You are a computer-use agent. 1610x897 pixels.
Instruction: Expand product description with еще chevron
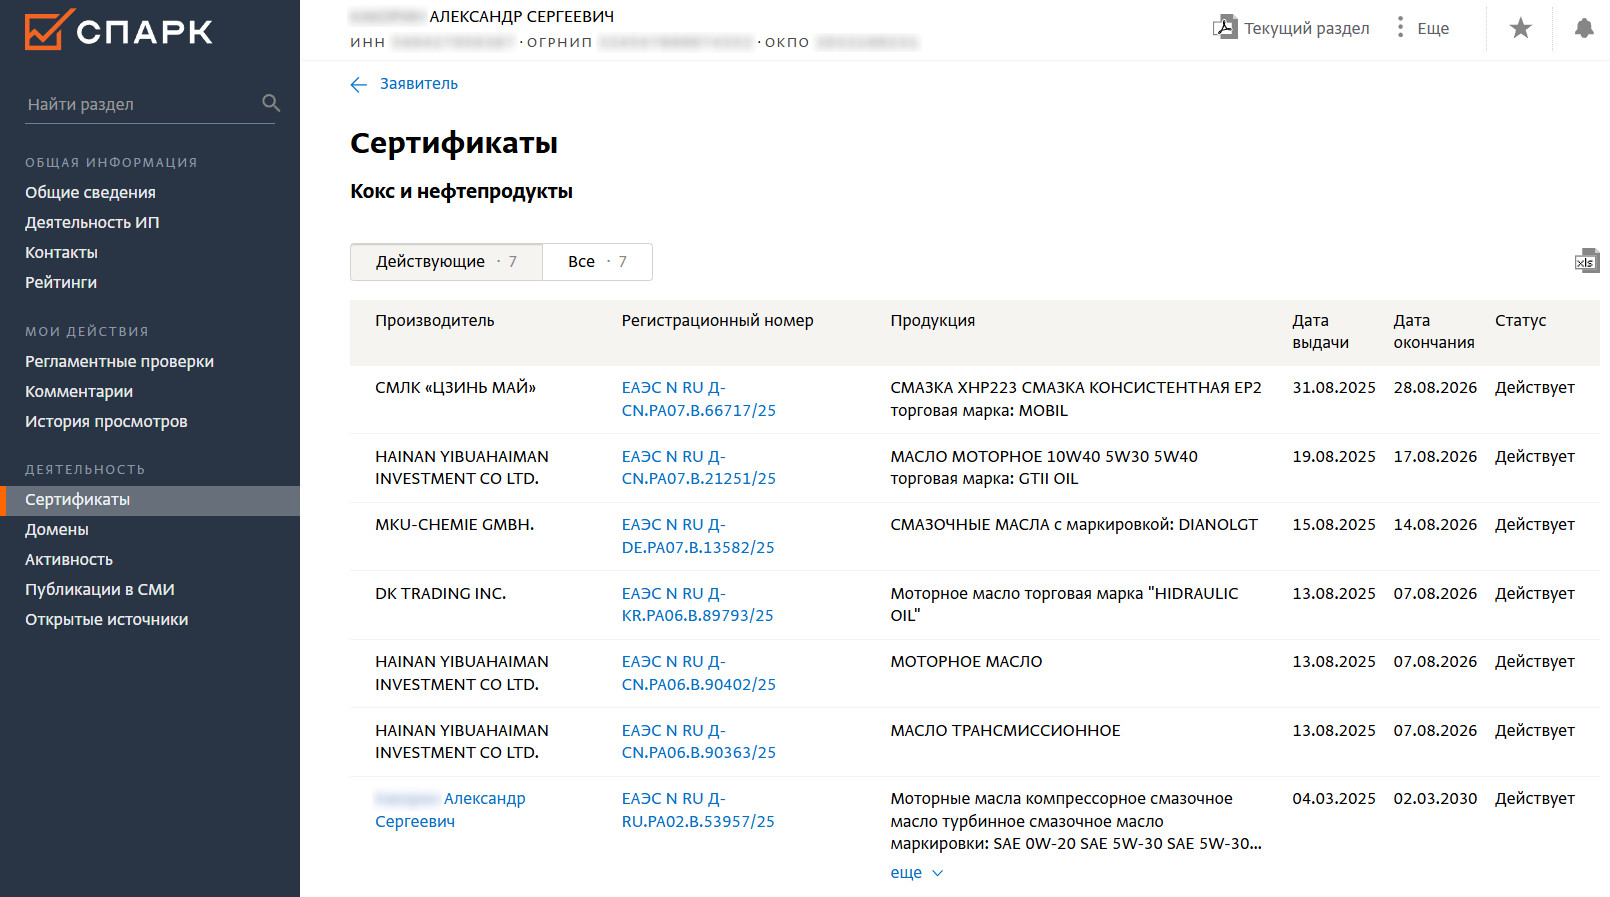click(916, 873)
